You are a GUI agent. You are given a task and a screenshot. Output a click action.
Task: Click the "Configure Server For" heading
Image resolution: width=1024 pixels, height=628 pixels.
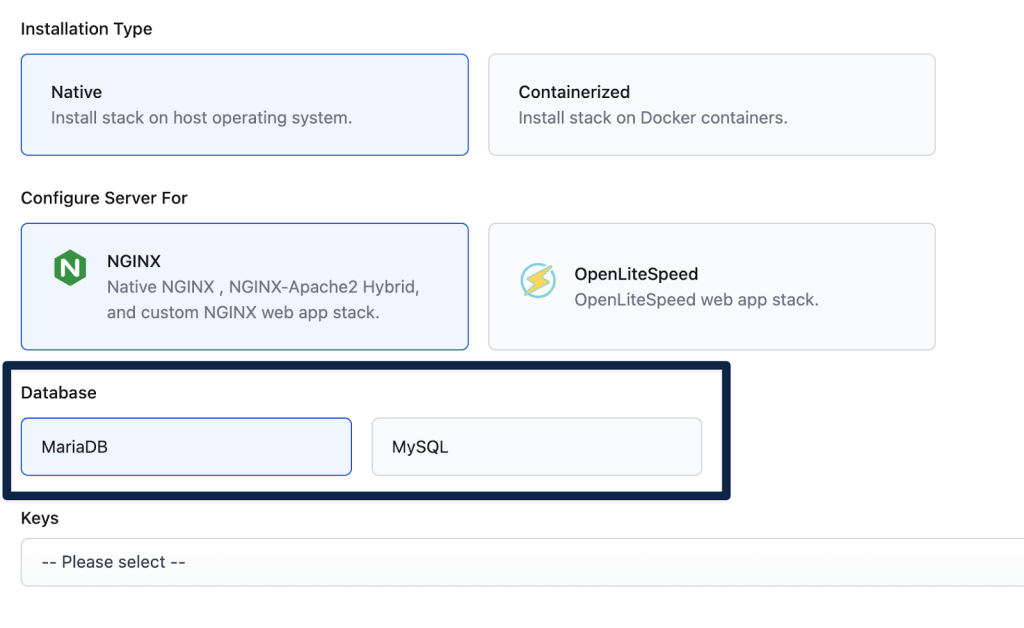[104, 198]
